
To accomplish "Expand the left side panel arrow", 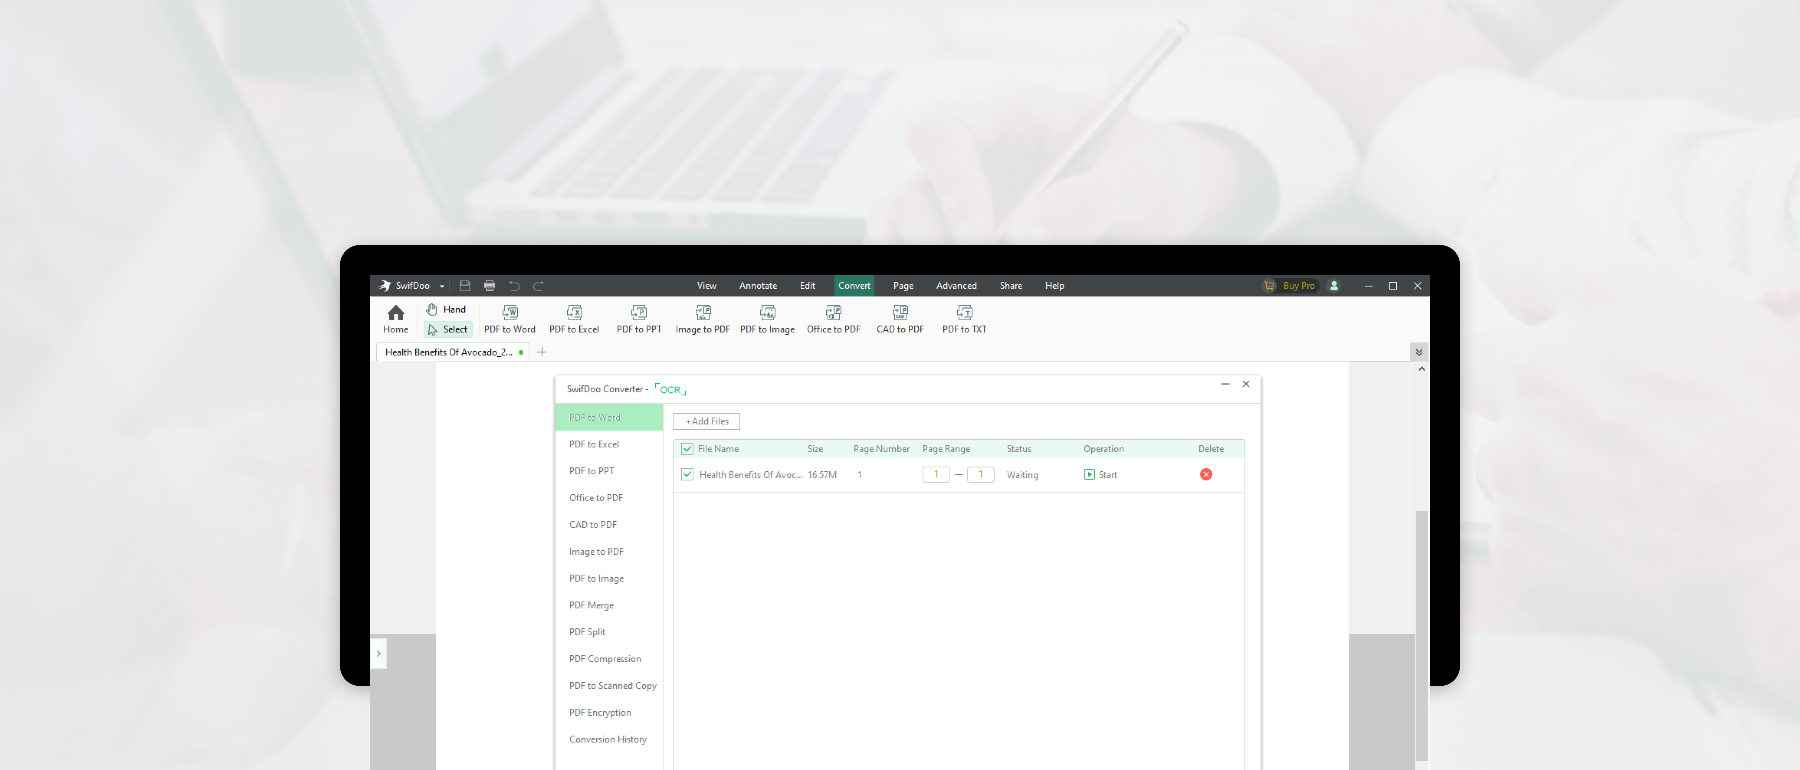I will pyautogui.click(x=378, y=654).
